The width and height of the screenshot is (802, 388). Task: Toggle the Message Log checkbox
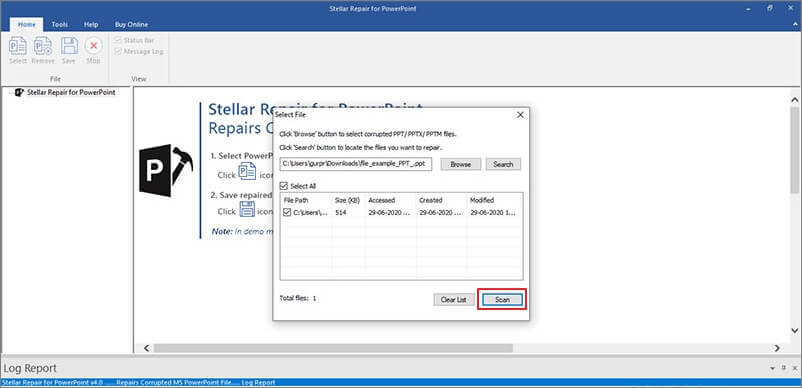tap(118, 52)
